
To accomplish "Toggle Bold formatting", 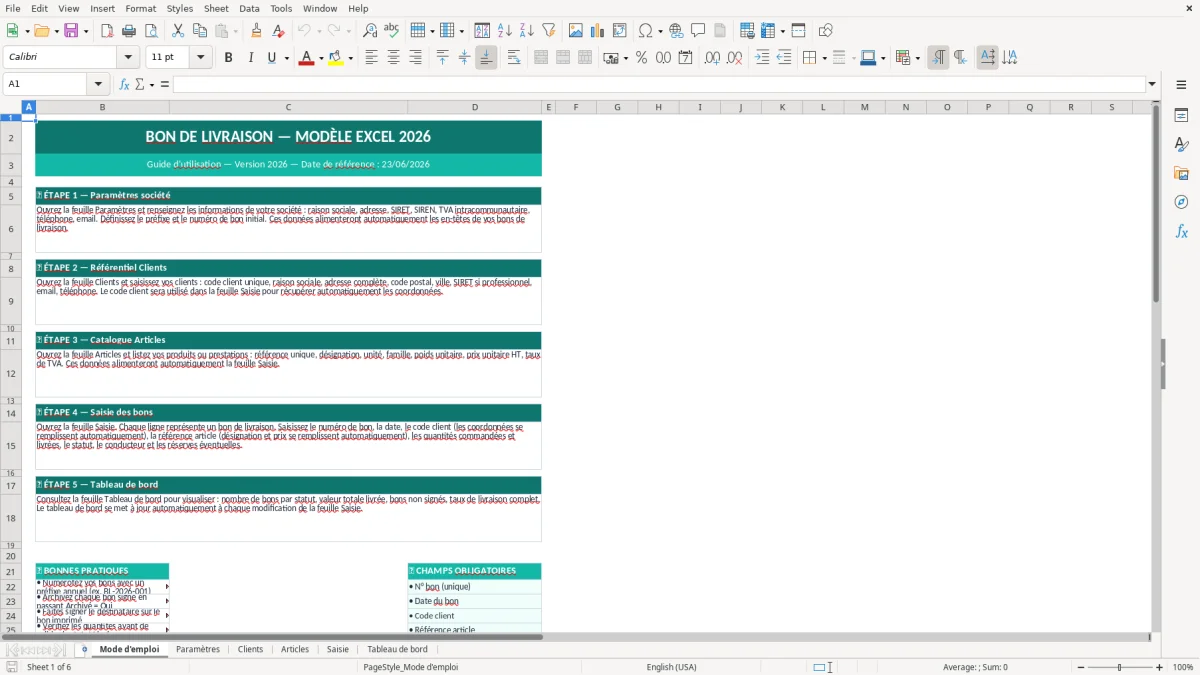I will coord(229,58).
